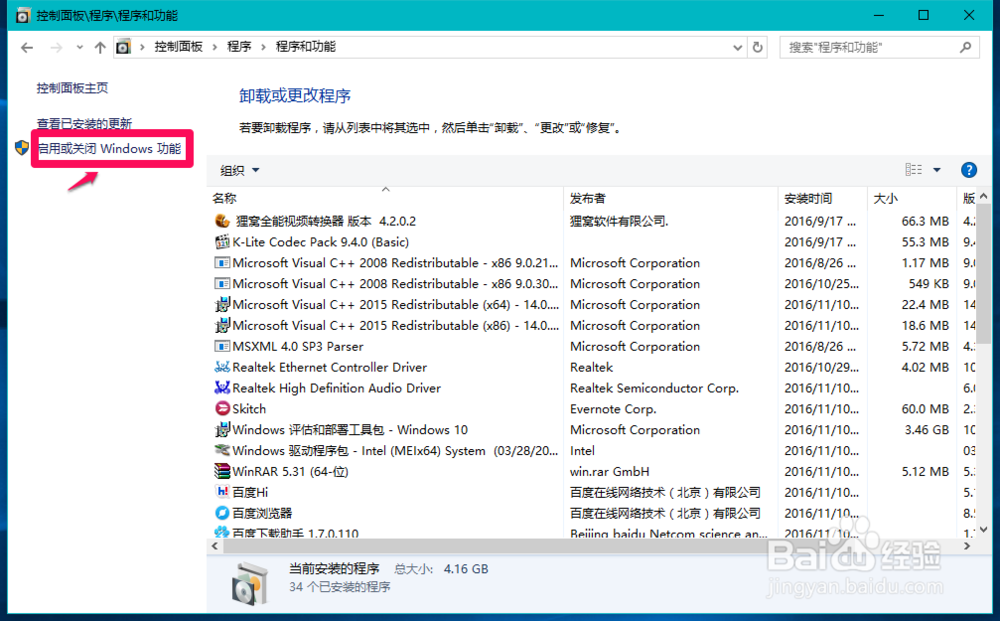Minimize the Programs and Features window
The image size is (1000, 621).
coord(879,15)
